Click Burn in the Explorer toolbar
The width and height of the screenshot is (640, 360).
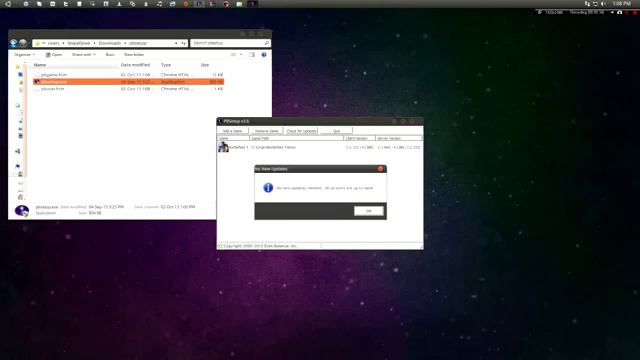click(x=110, y=54)
